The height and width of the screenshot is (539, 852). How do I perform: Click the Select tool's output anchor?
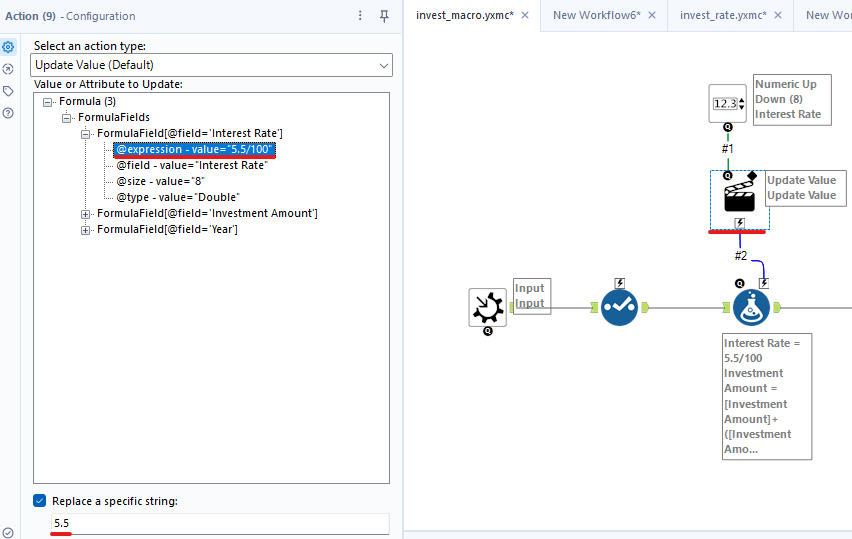[x=645, y=308]
